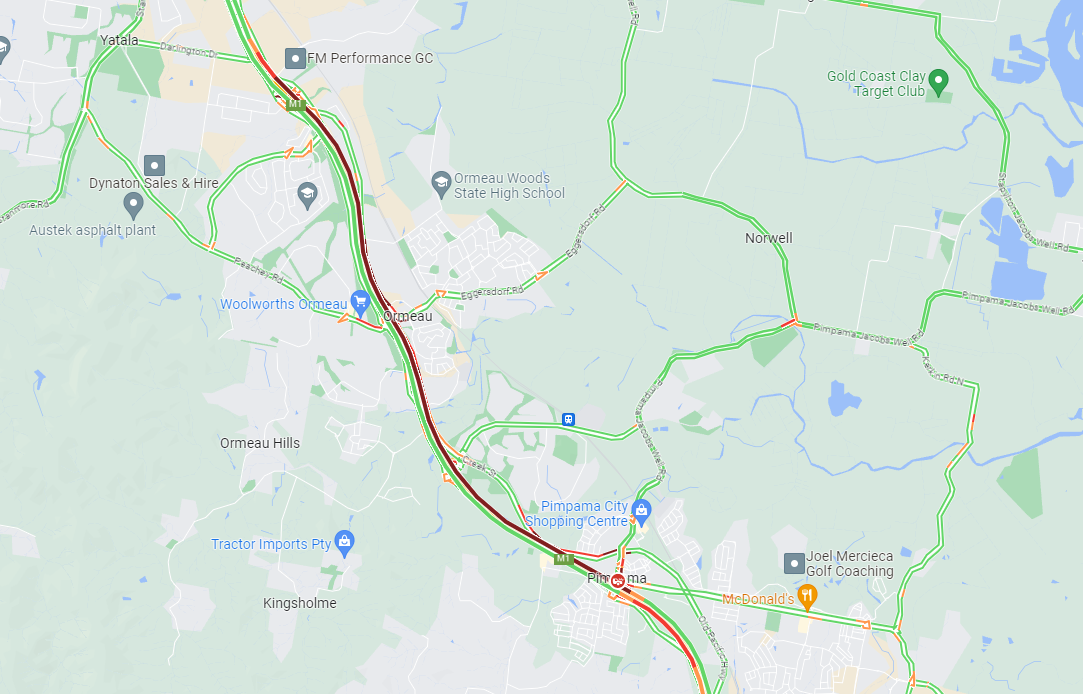The image size is (1083, 694).
Task: Click the FM Performance GC marker icon
Action: tap(296, 59)
